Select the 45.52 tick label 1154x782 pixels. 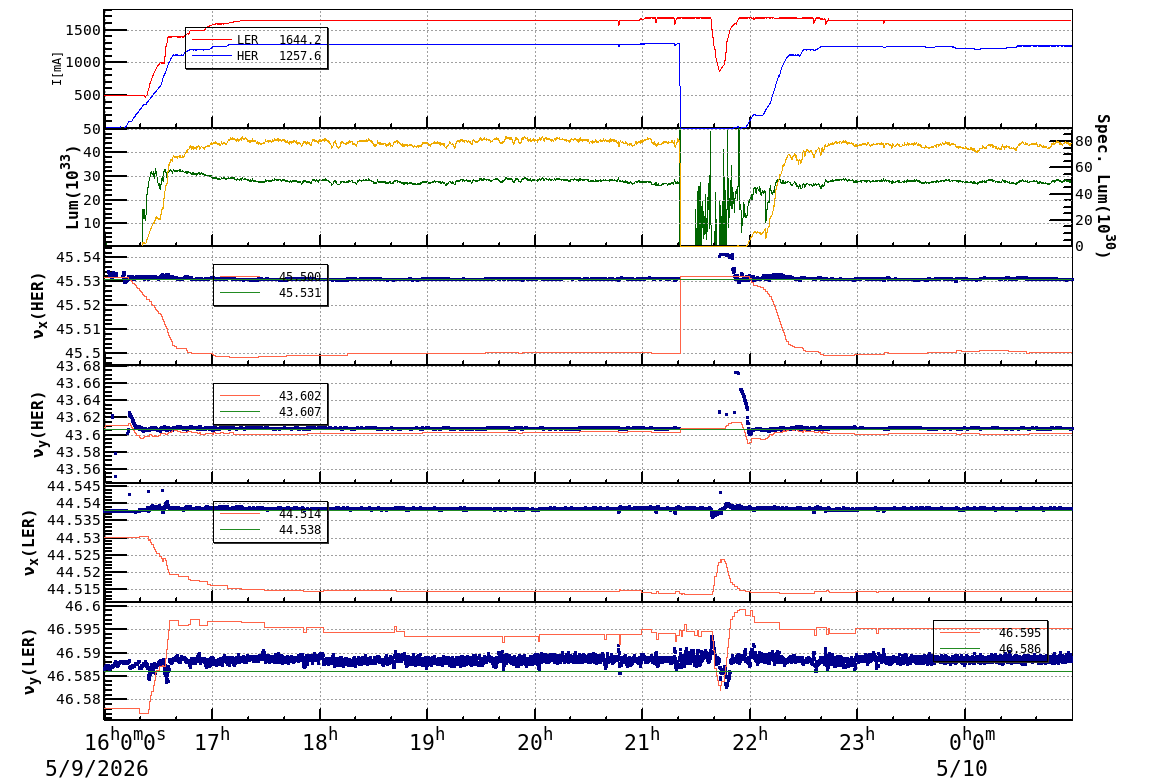point(79,305)
